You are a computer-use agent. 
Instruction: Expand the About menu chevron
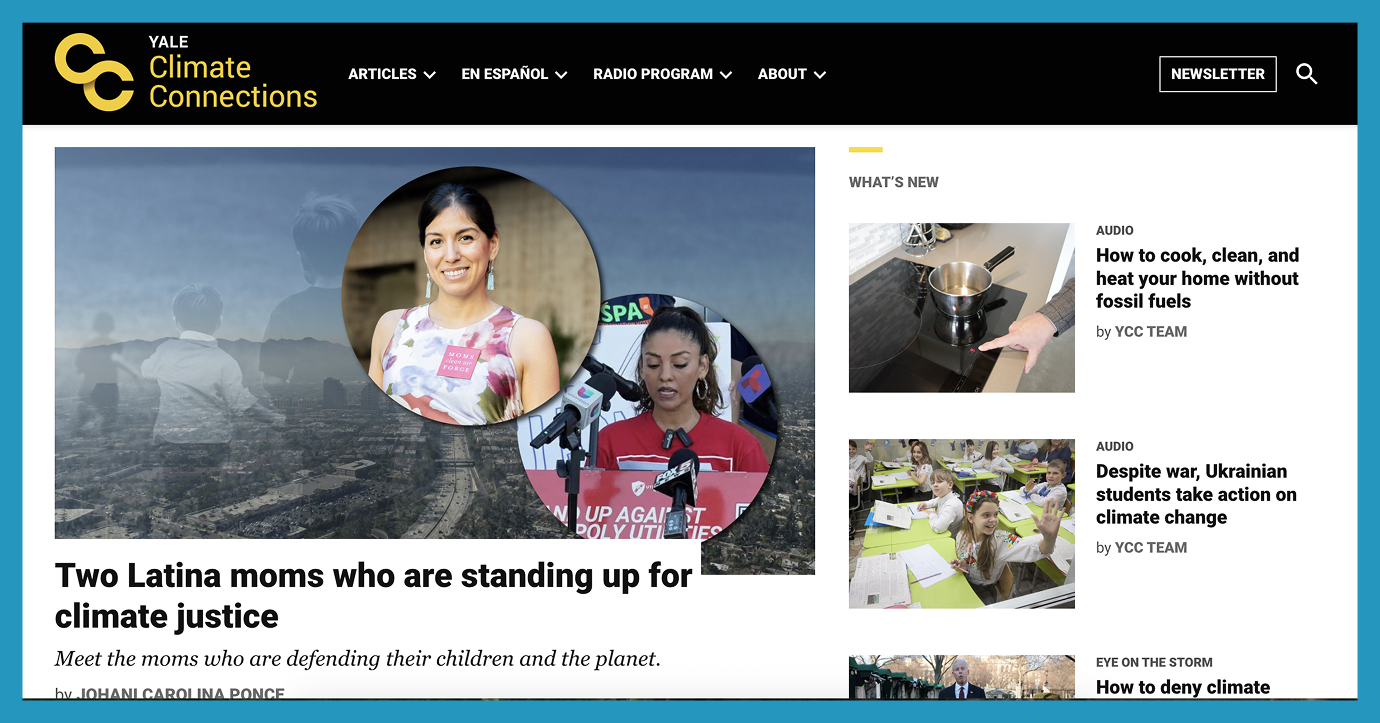point(820,75)
